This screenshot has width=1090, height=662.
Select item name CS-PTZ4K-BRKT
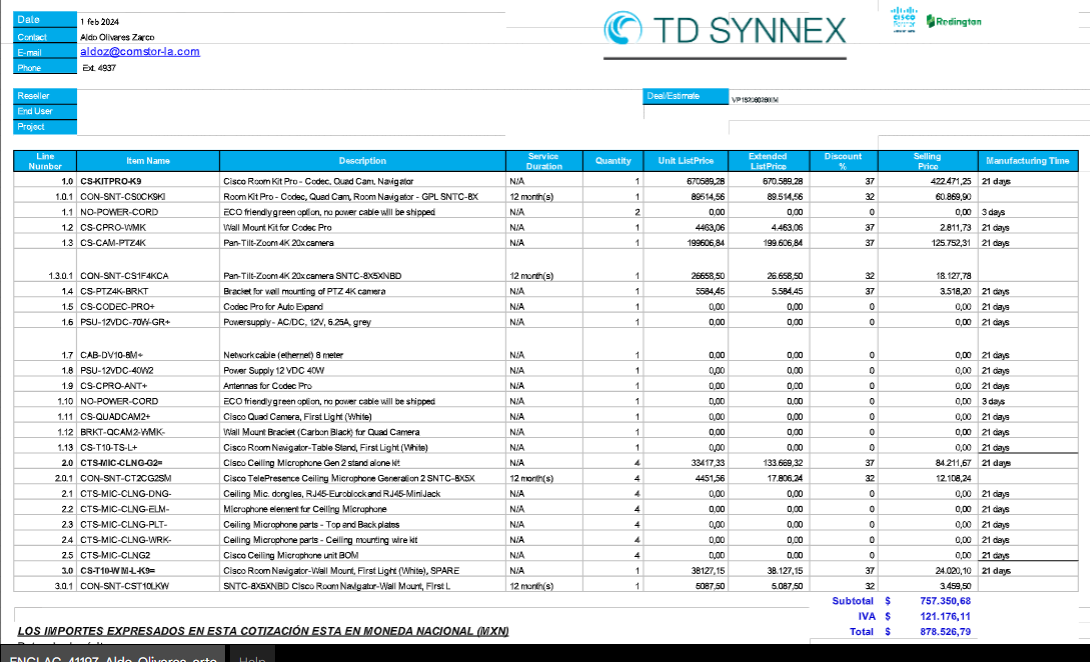click(x=114, y=291)
